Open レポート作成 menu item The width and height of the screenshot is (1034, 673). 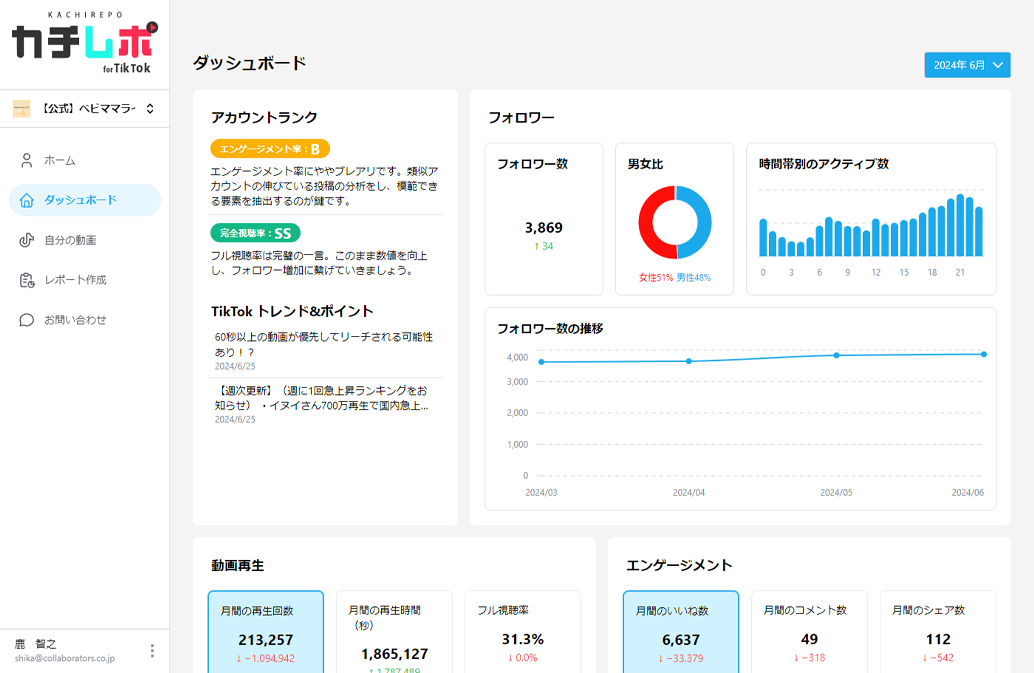click(75, 280)
